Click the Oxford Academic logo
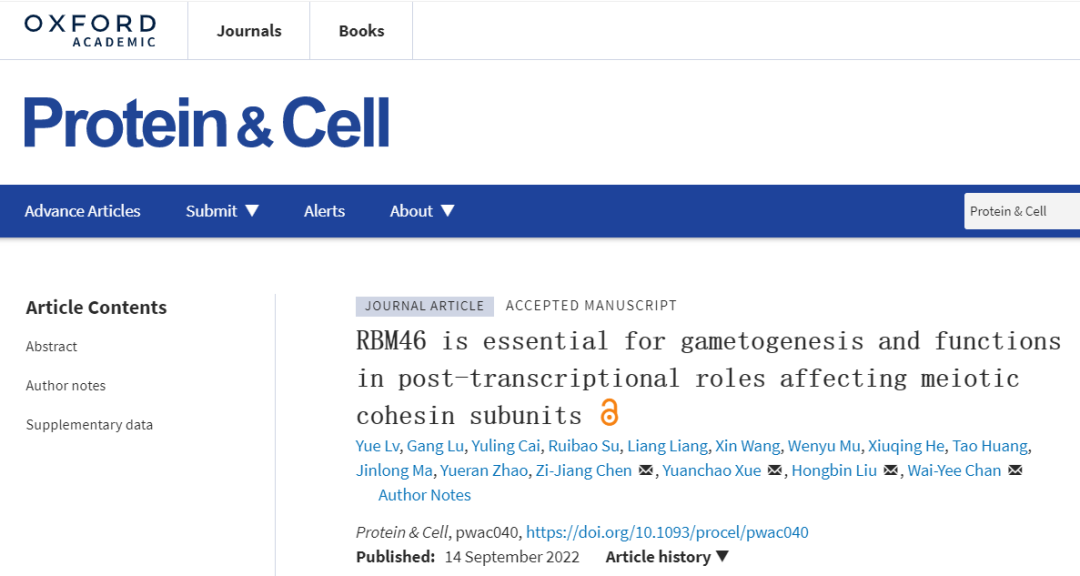The width and height of the screenshot is (1080, 576). click(x=90, y=30)
